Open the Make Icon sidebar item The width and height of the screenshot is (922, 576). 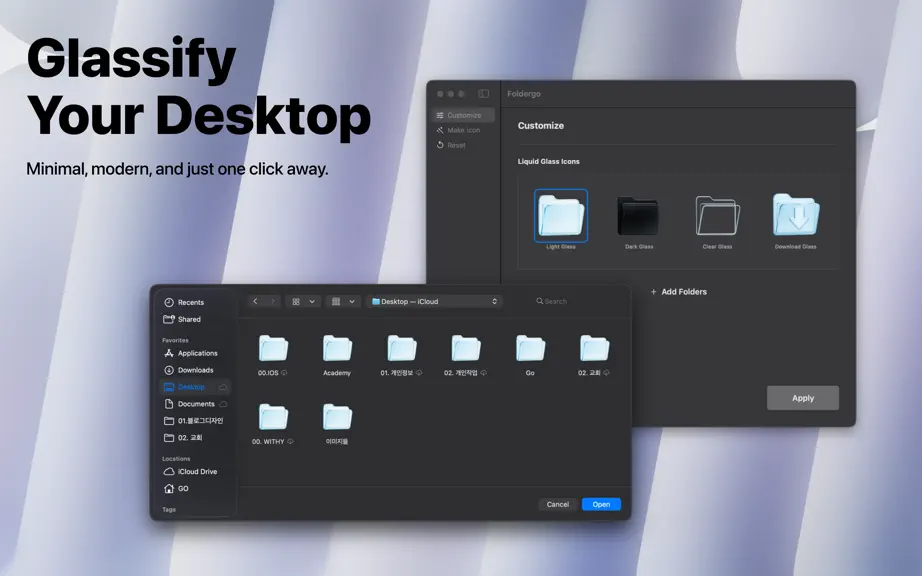pyautogui.click(x=463, y=130)
